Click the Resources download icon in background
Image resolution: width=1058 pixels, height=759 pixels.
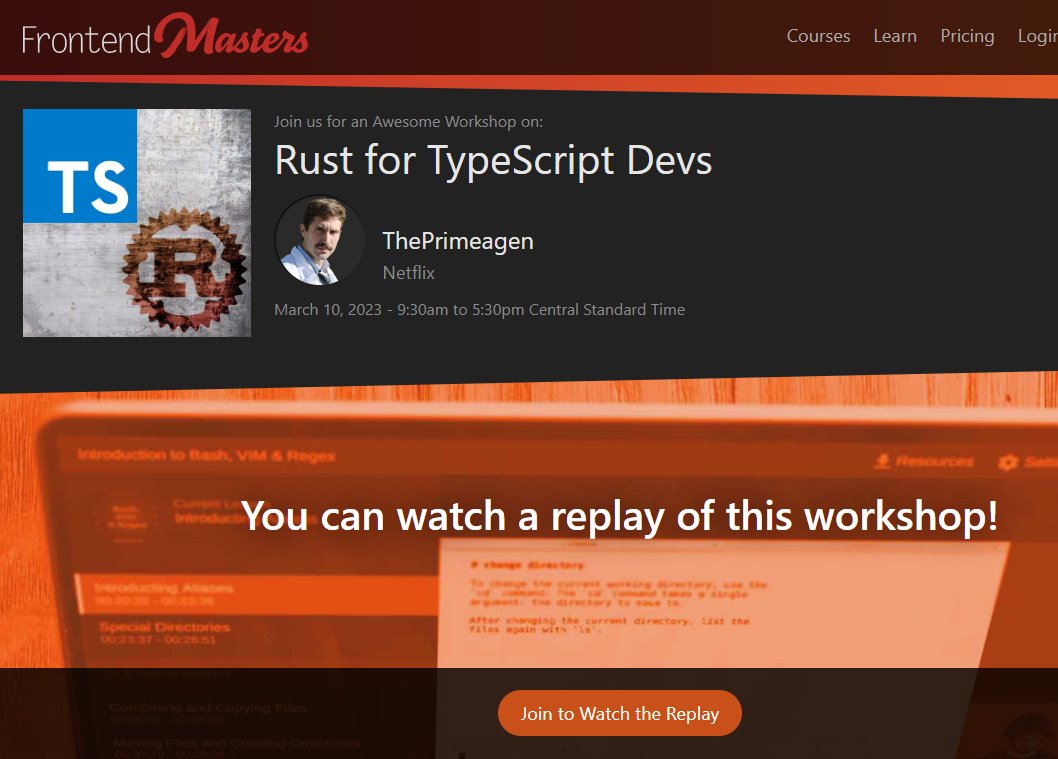(883, 461)
